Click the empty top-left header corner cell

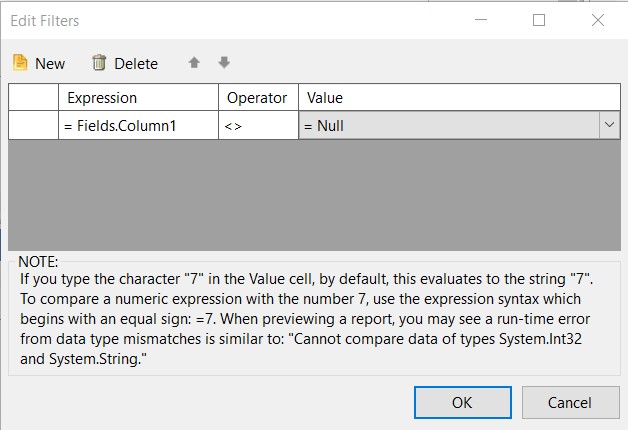(x=33, y=98)
